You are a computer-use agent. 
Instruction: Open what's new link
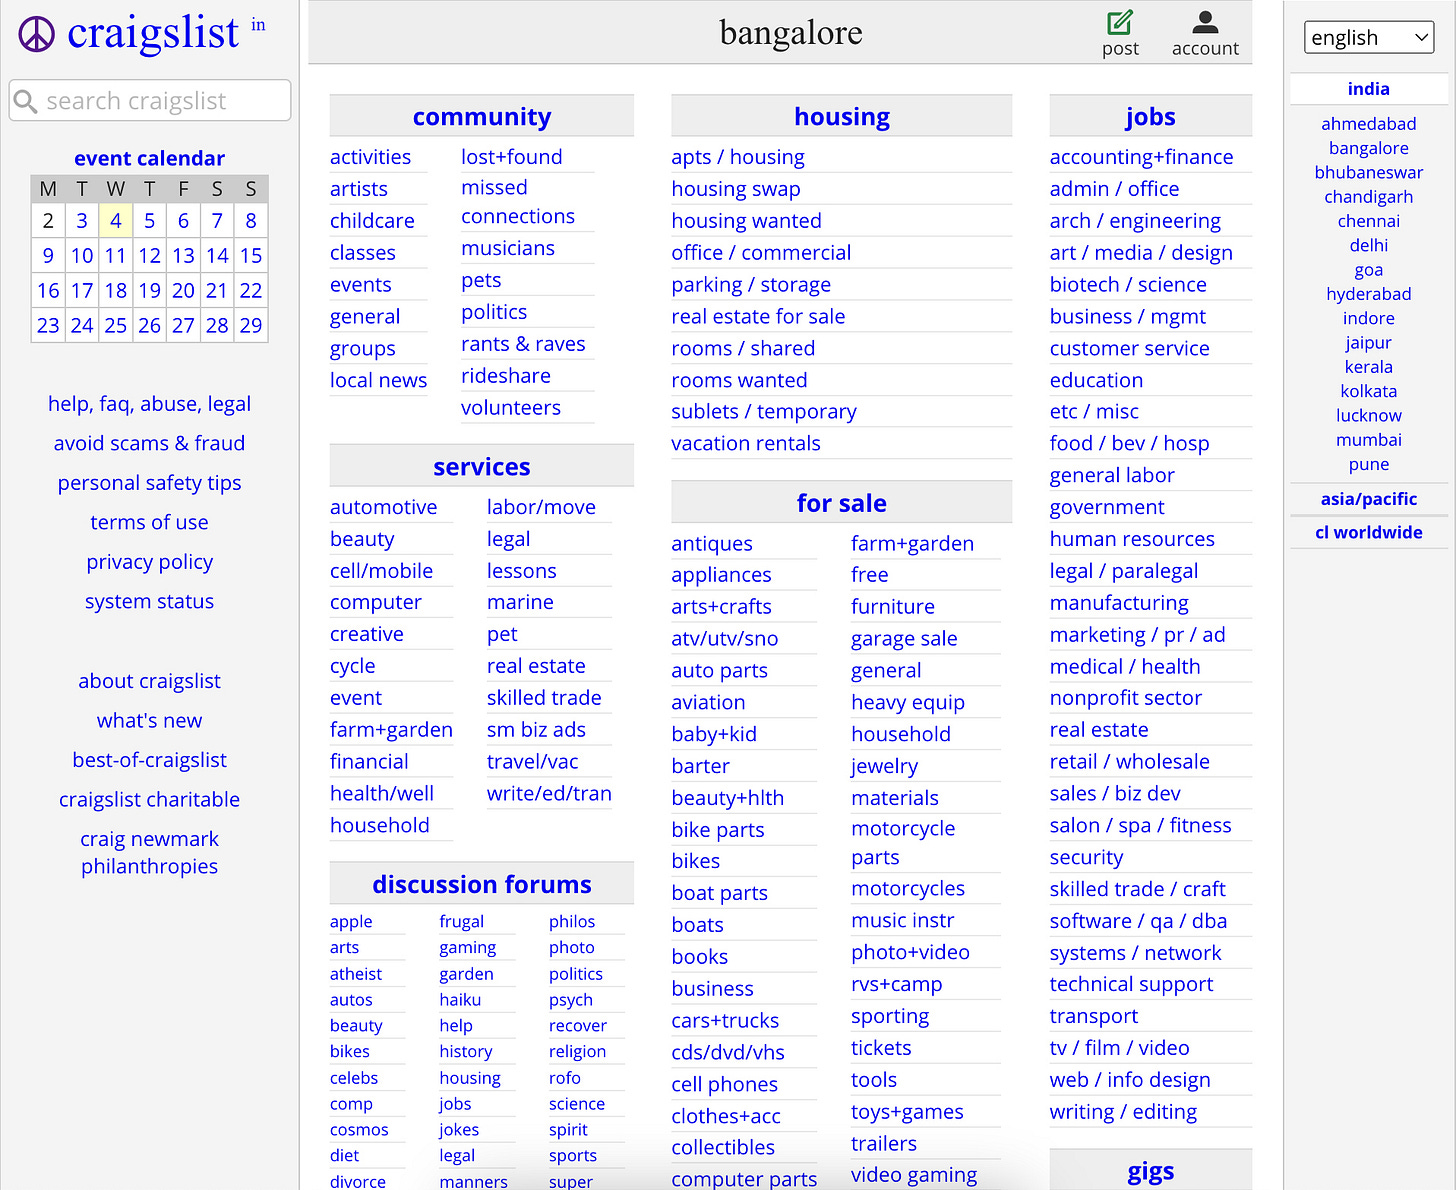[x=149, y=721]
